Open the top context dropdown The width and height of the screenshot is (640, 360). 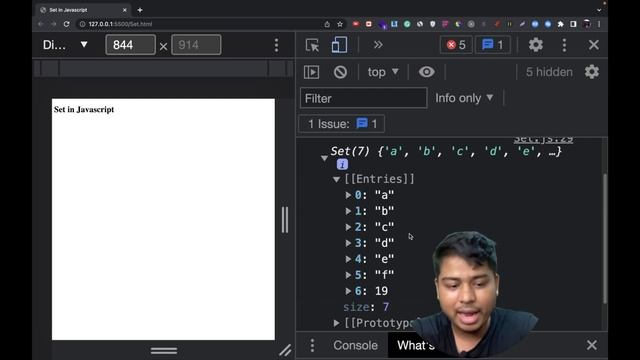point(383,72)
